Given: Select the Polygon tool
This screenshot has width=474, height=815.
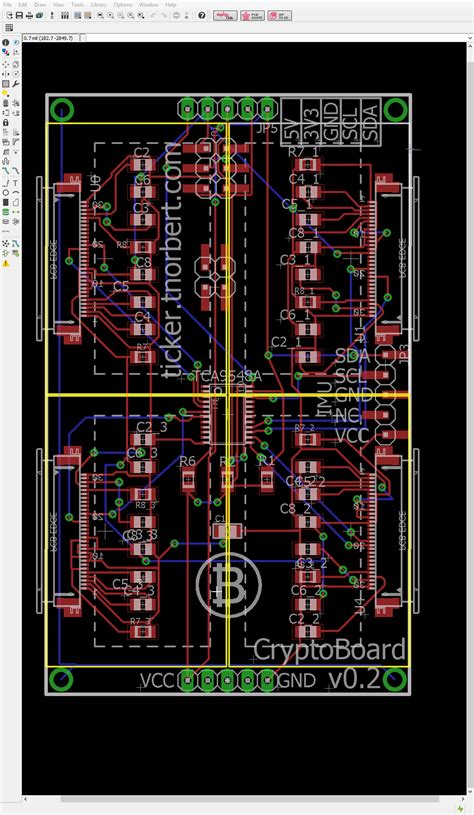Looking at the screenshot, I should click(x=16, y=202).
